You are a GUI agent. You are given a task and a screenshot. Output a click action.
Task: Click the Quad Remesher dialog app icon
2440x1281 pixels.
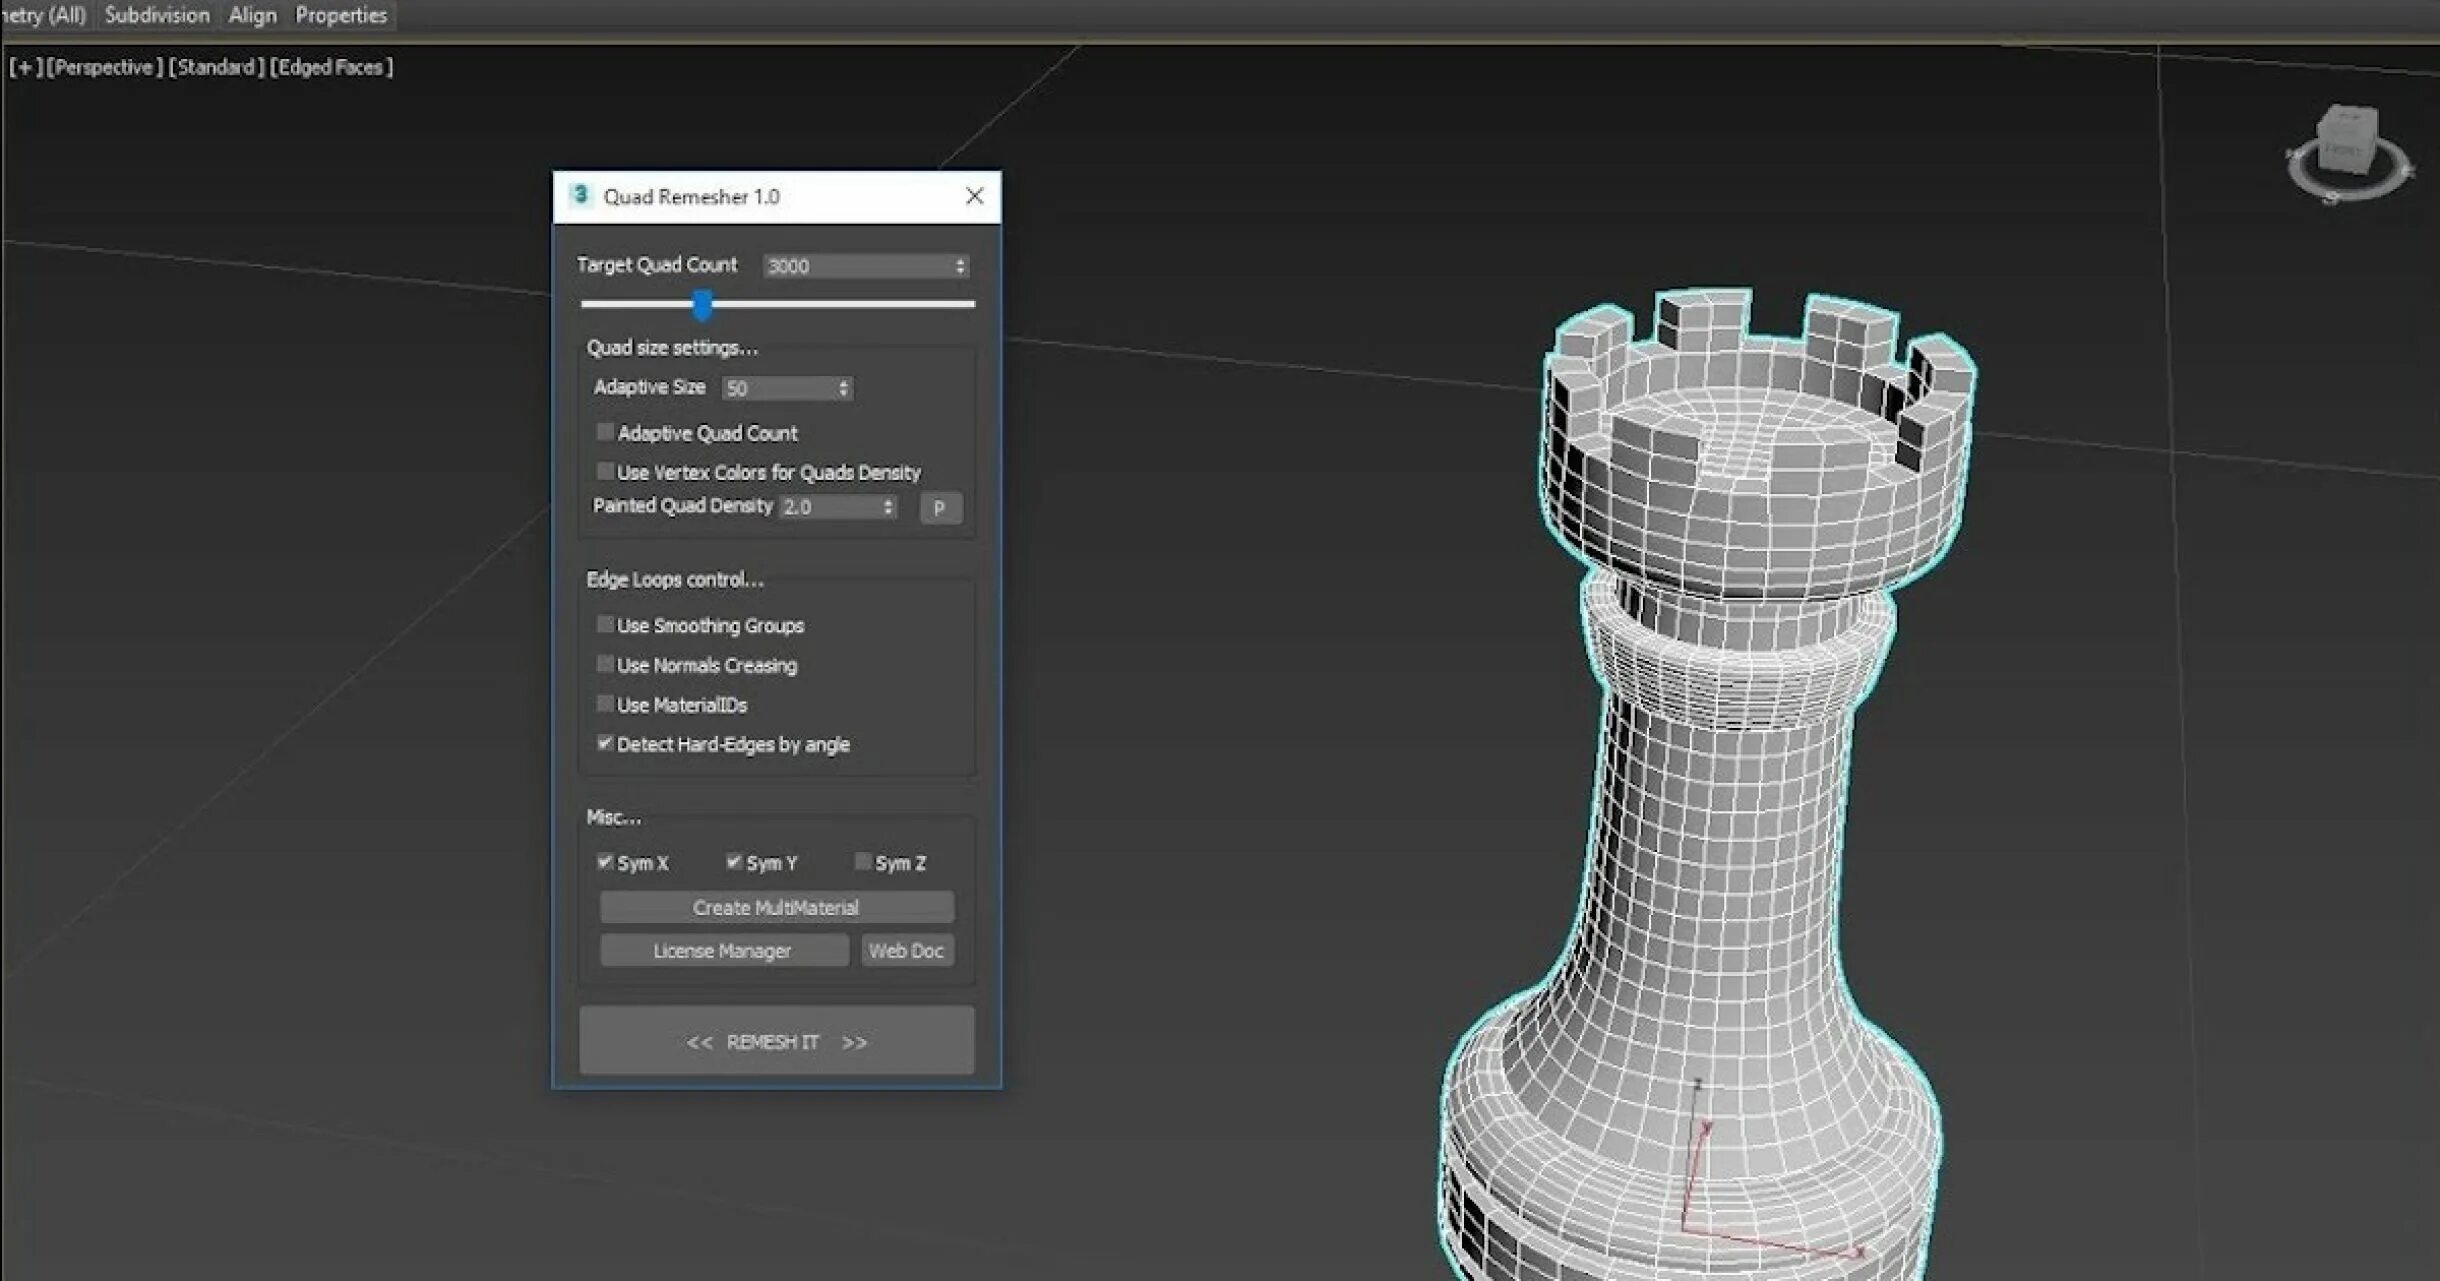(x=580, y=195)
